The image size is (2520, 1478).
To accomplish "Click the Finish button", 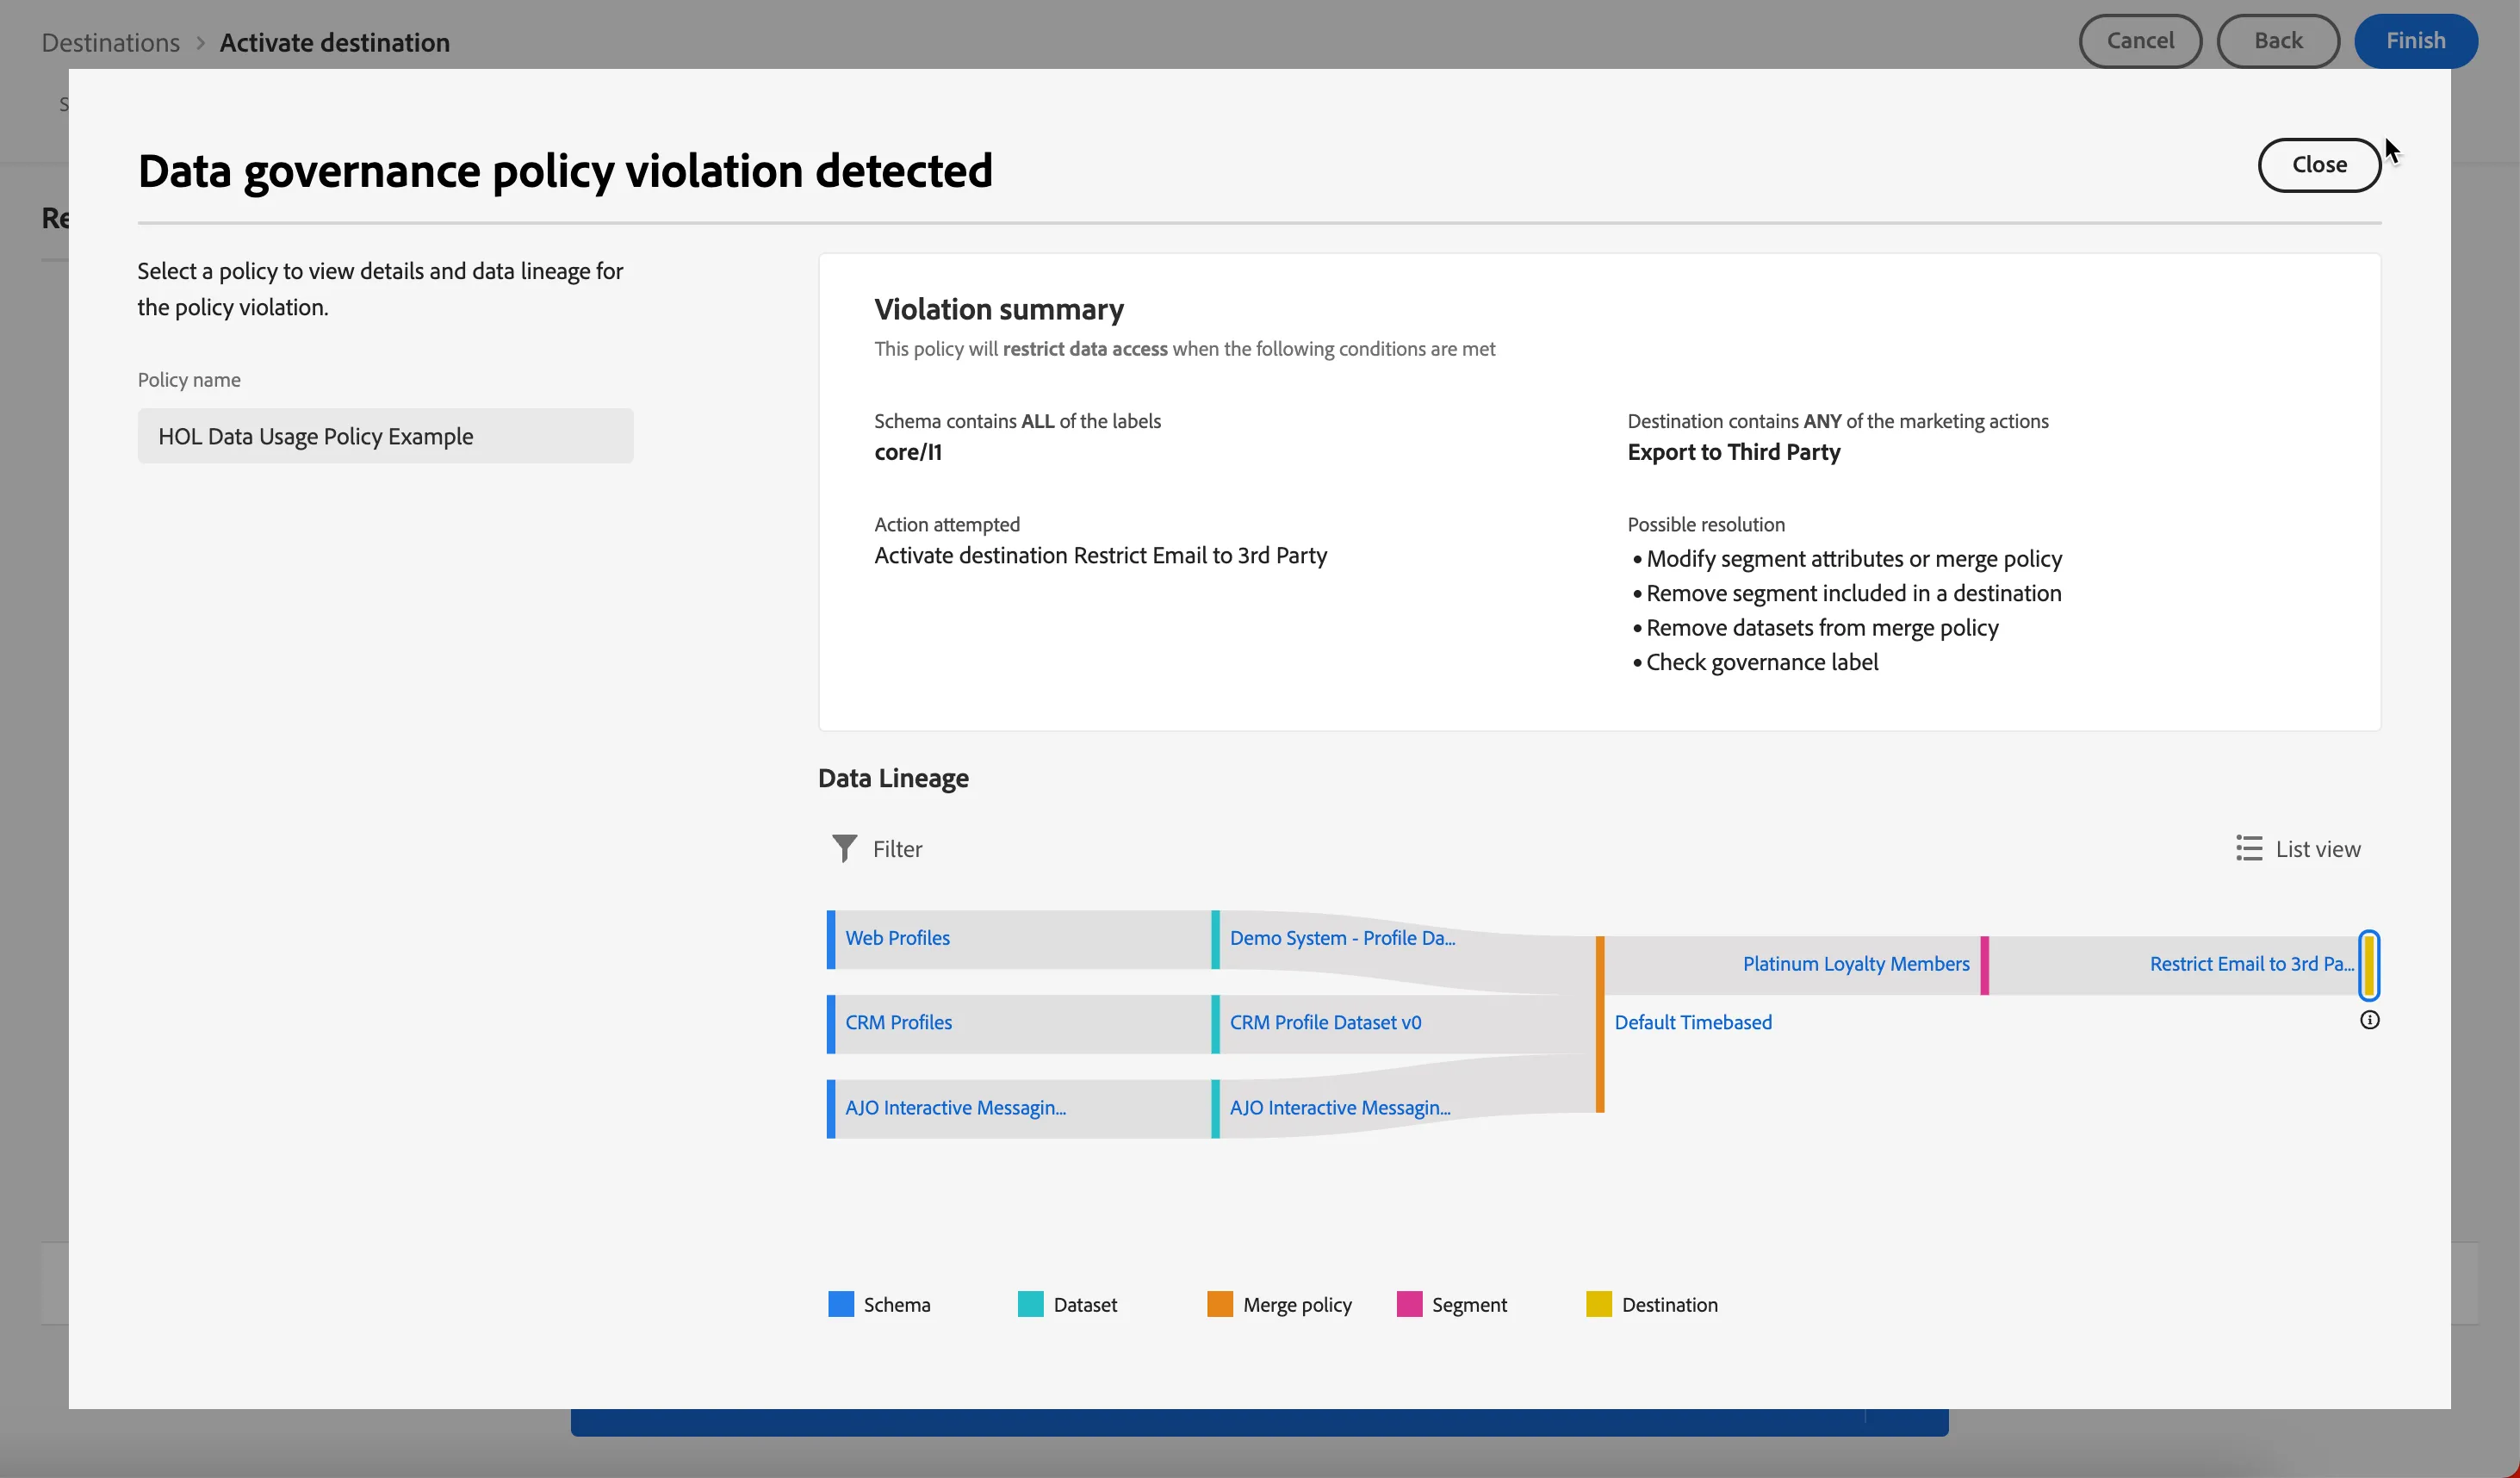I will (x=2415, y=41).
